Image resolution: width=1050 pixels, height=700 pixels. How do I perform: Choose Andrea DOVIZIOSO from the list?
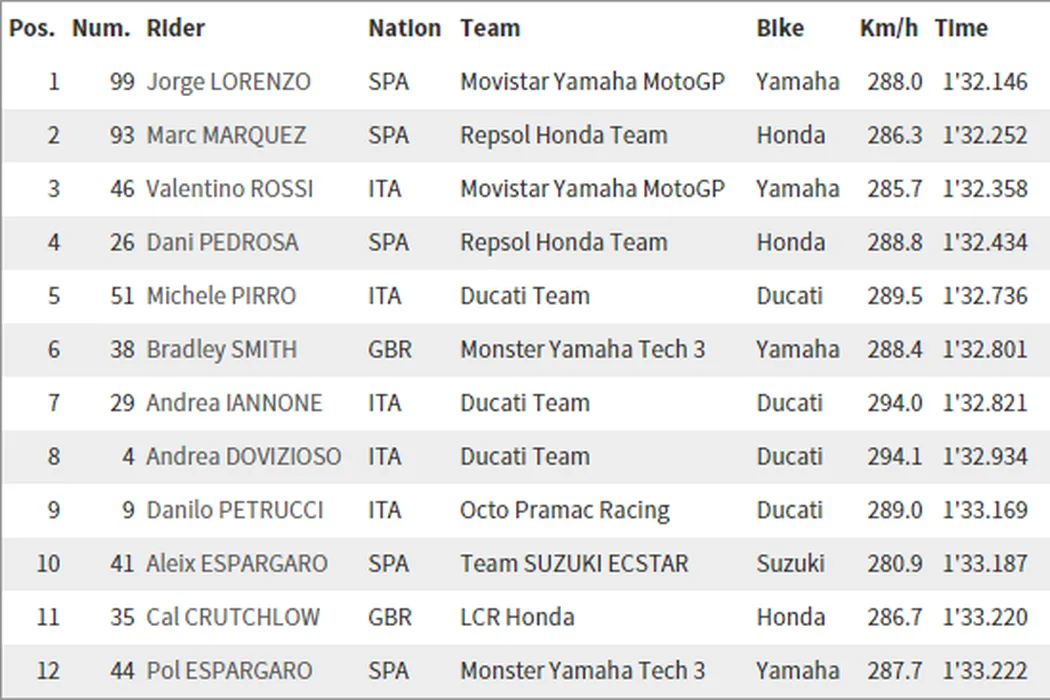(x=243, y=457)
